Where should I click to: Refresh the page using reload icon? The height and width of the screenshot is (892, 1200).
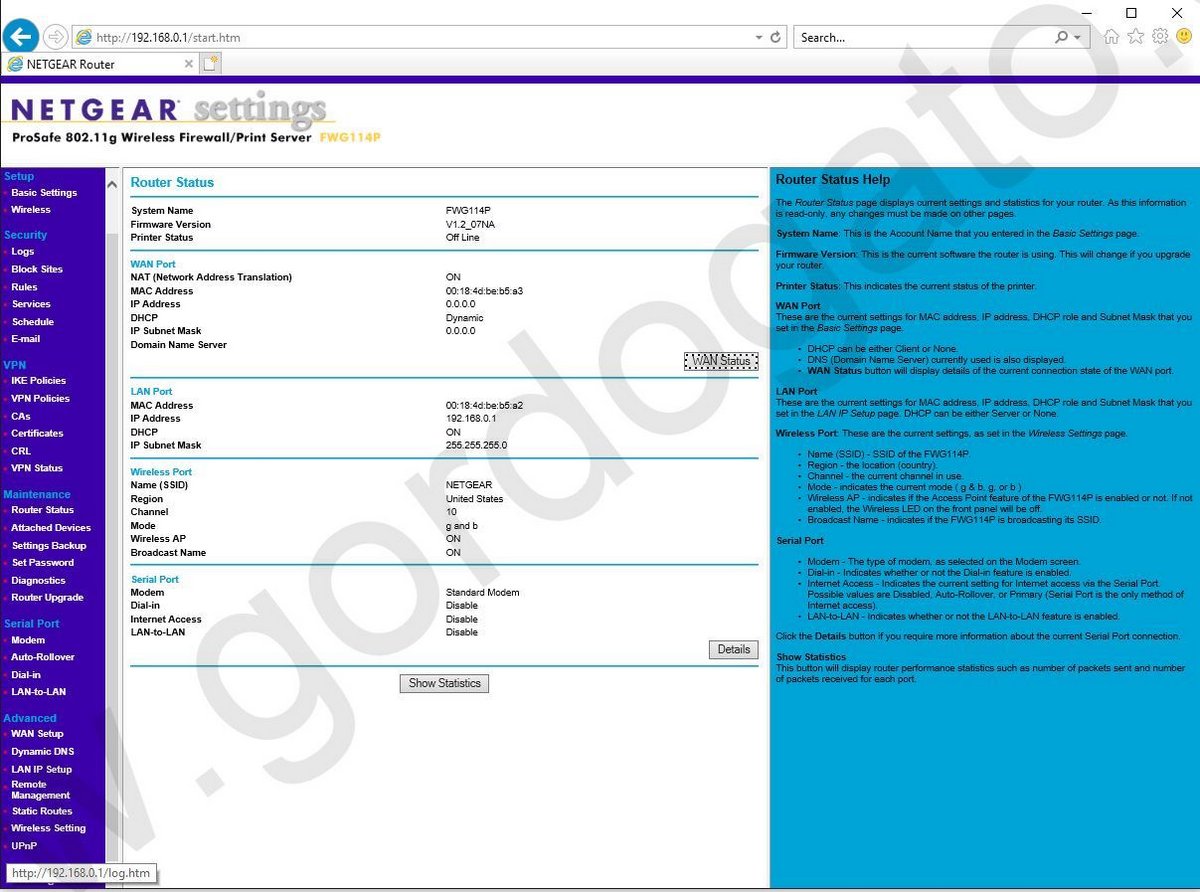[x=775, y=37]
